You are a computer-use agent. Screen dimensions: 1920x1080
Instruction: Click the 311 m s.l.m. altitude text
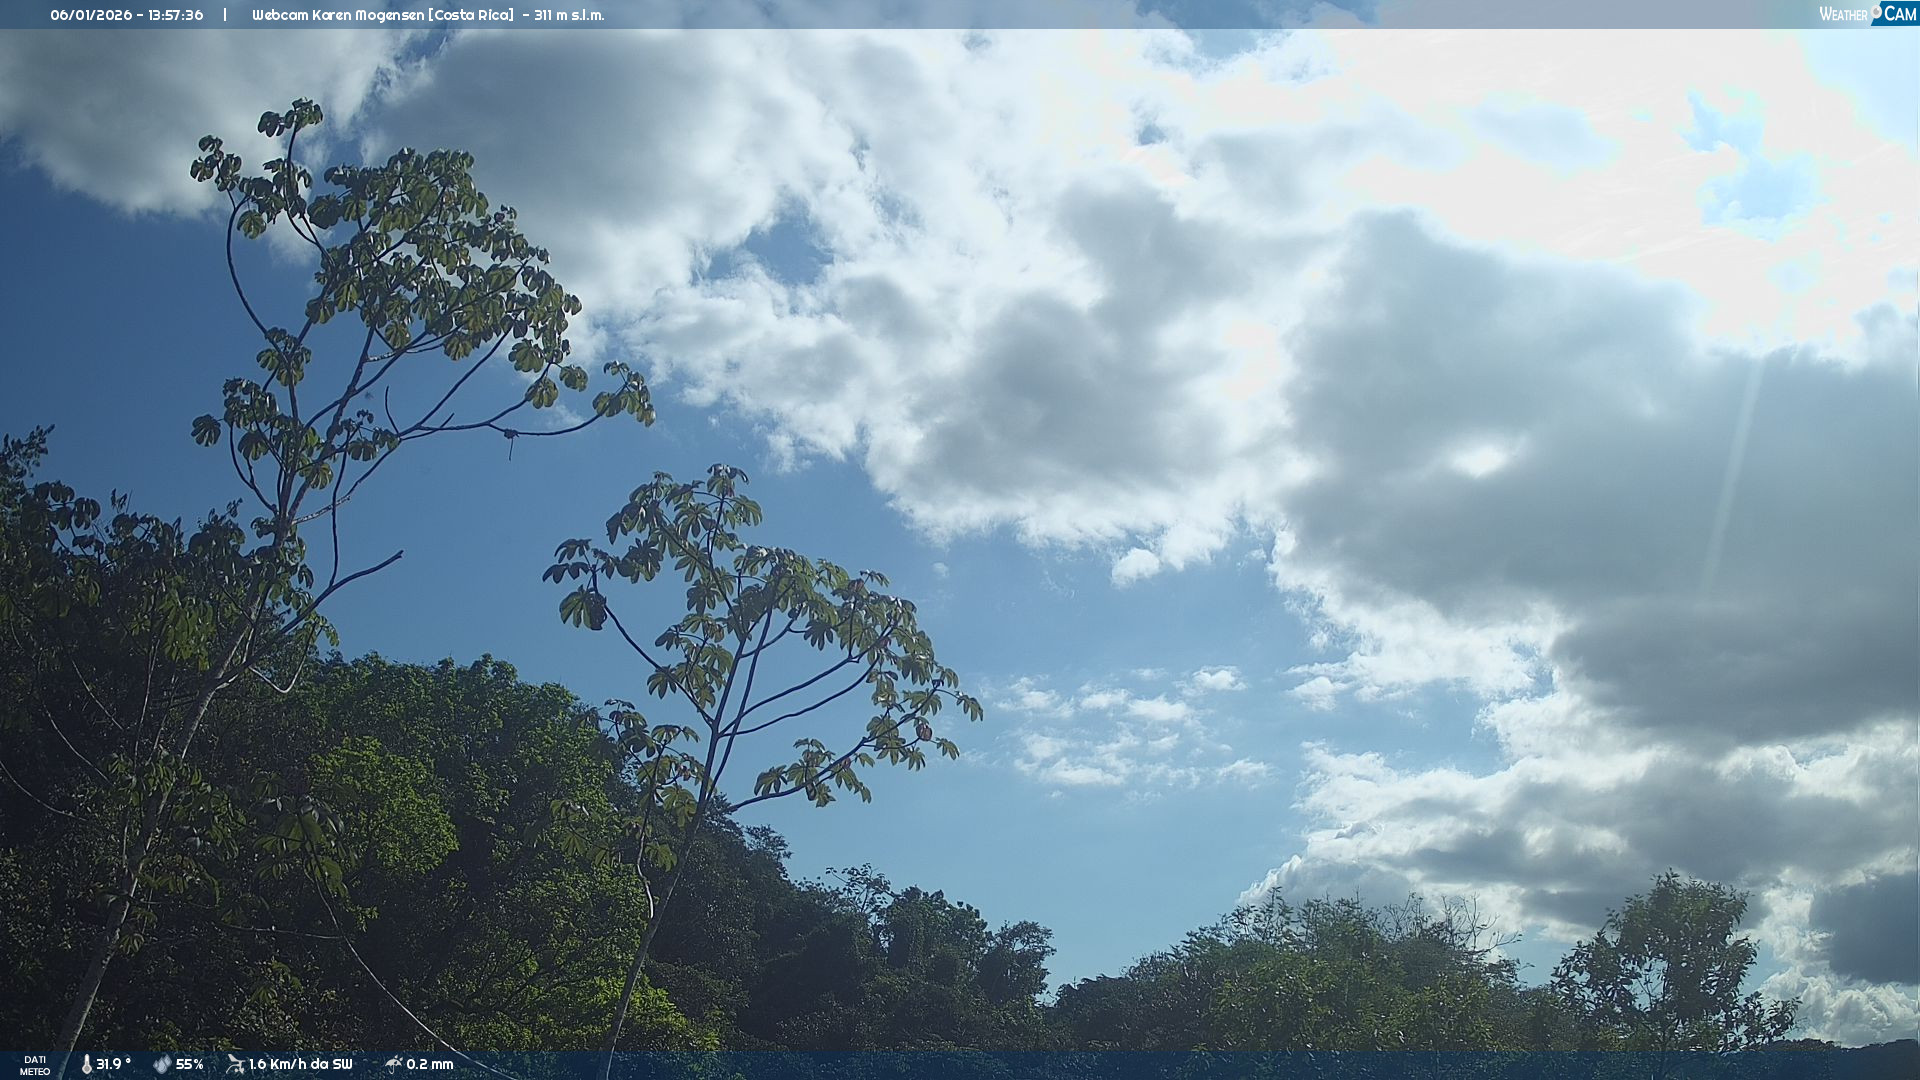569,15
